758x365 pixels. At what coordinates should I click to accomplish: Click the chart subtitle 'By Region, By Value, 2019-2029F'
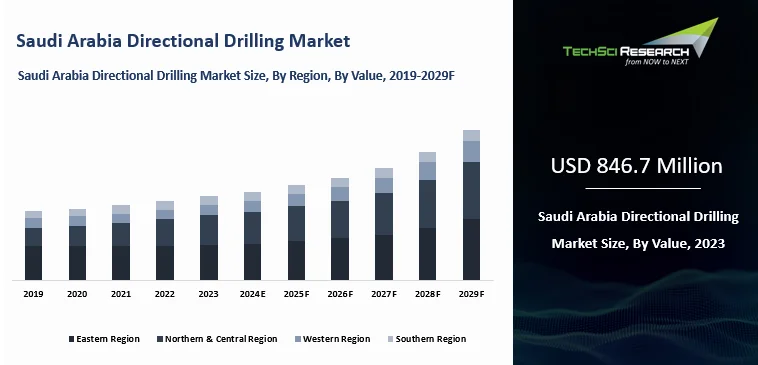pyautogui.click(x=364, y=76)
